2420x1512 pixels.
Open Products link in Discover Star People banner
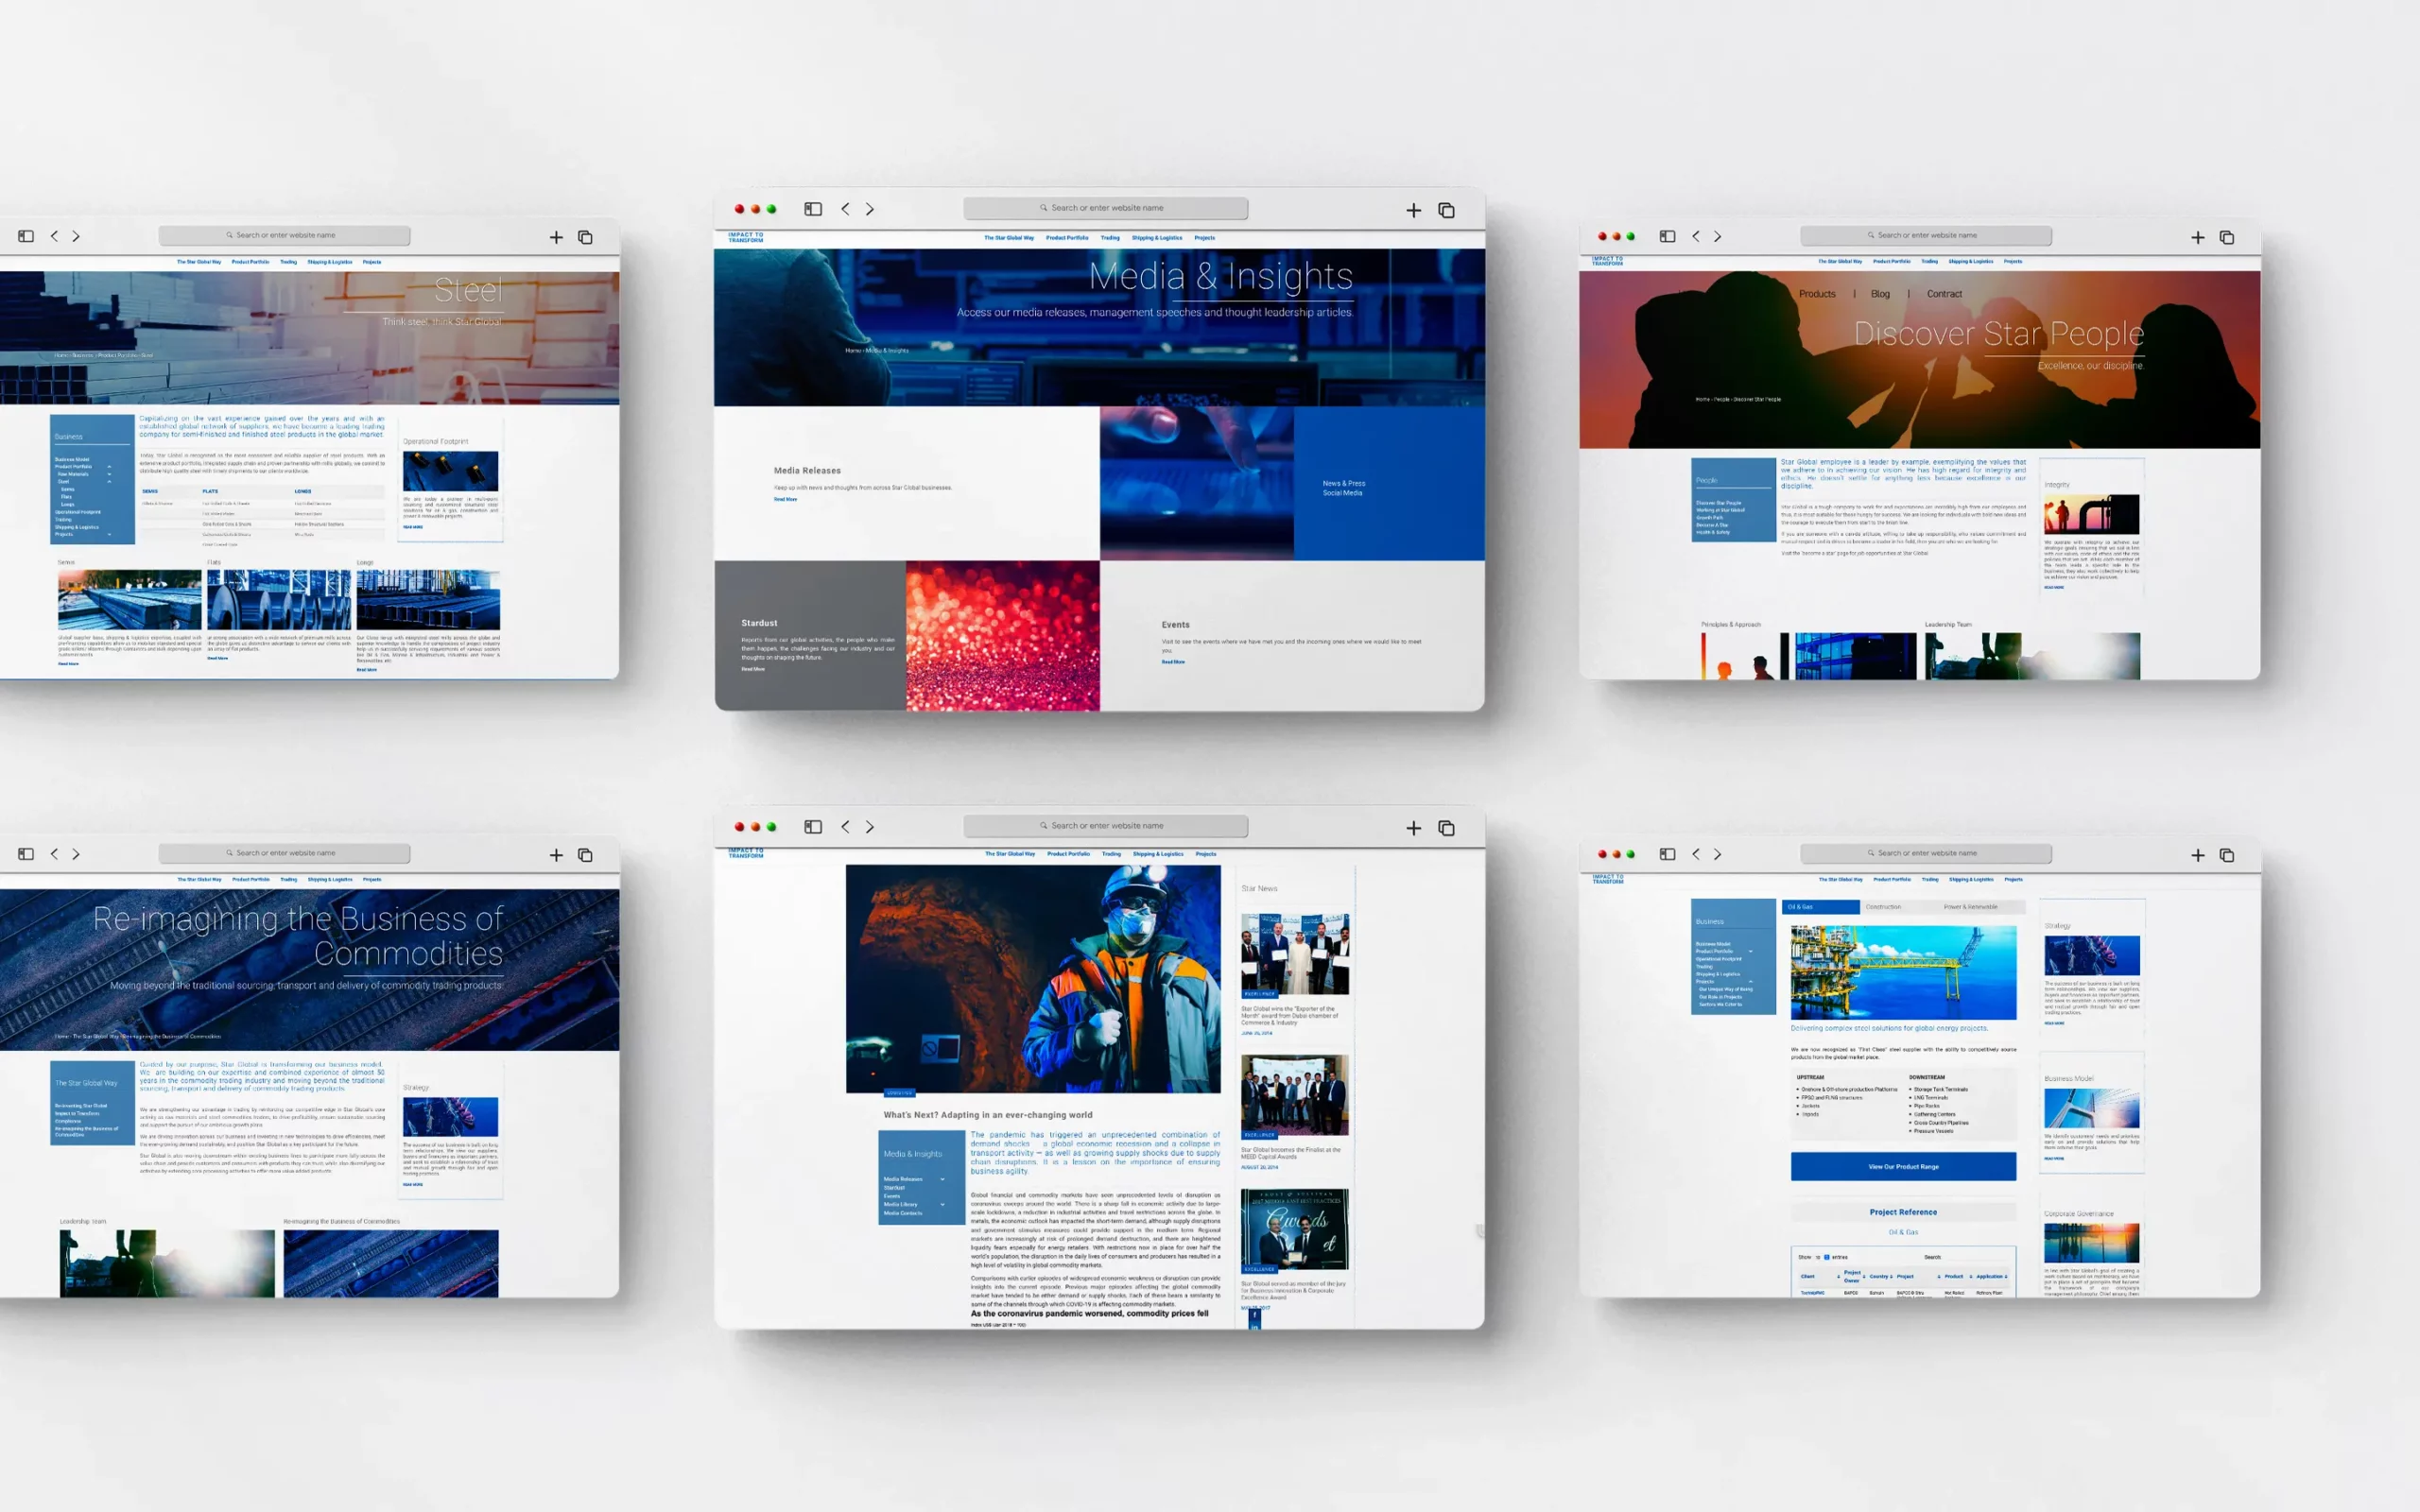1817,294
